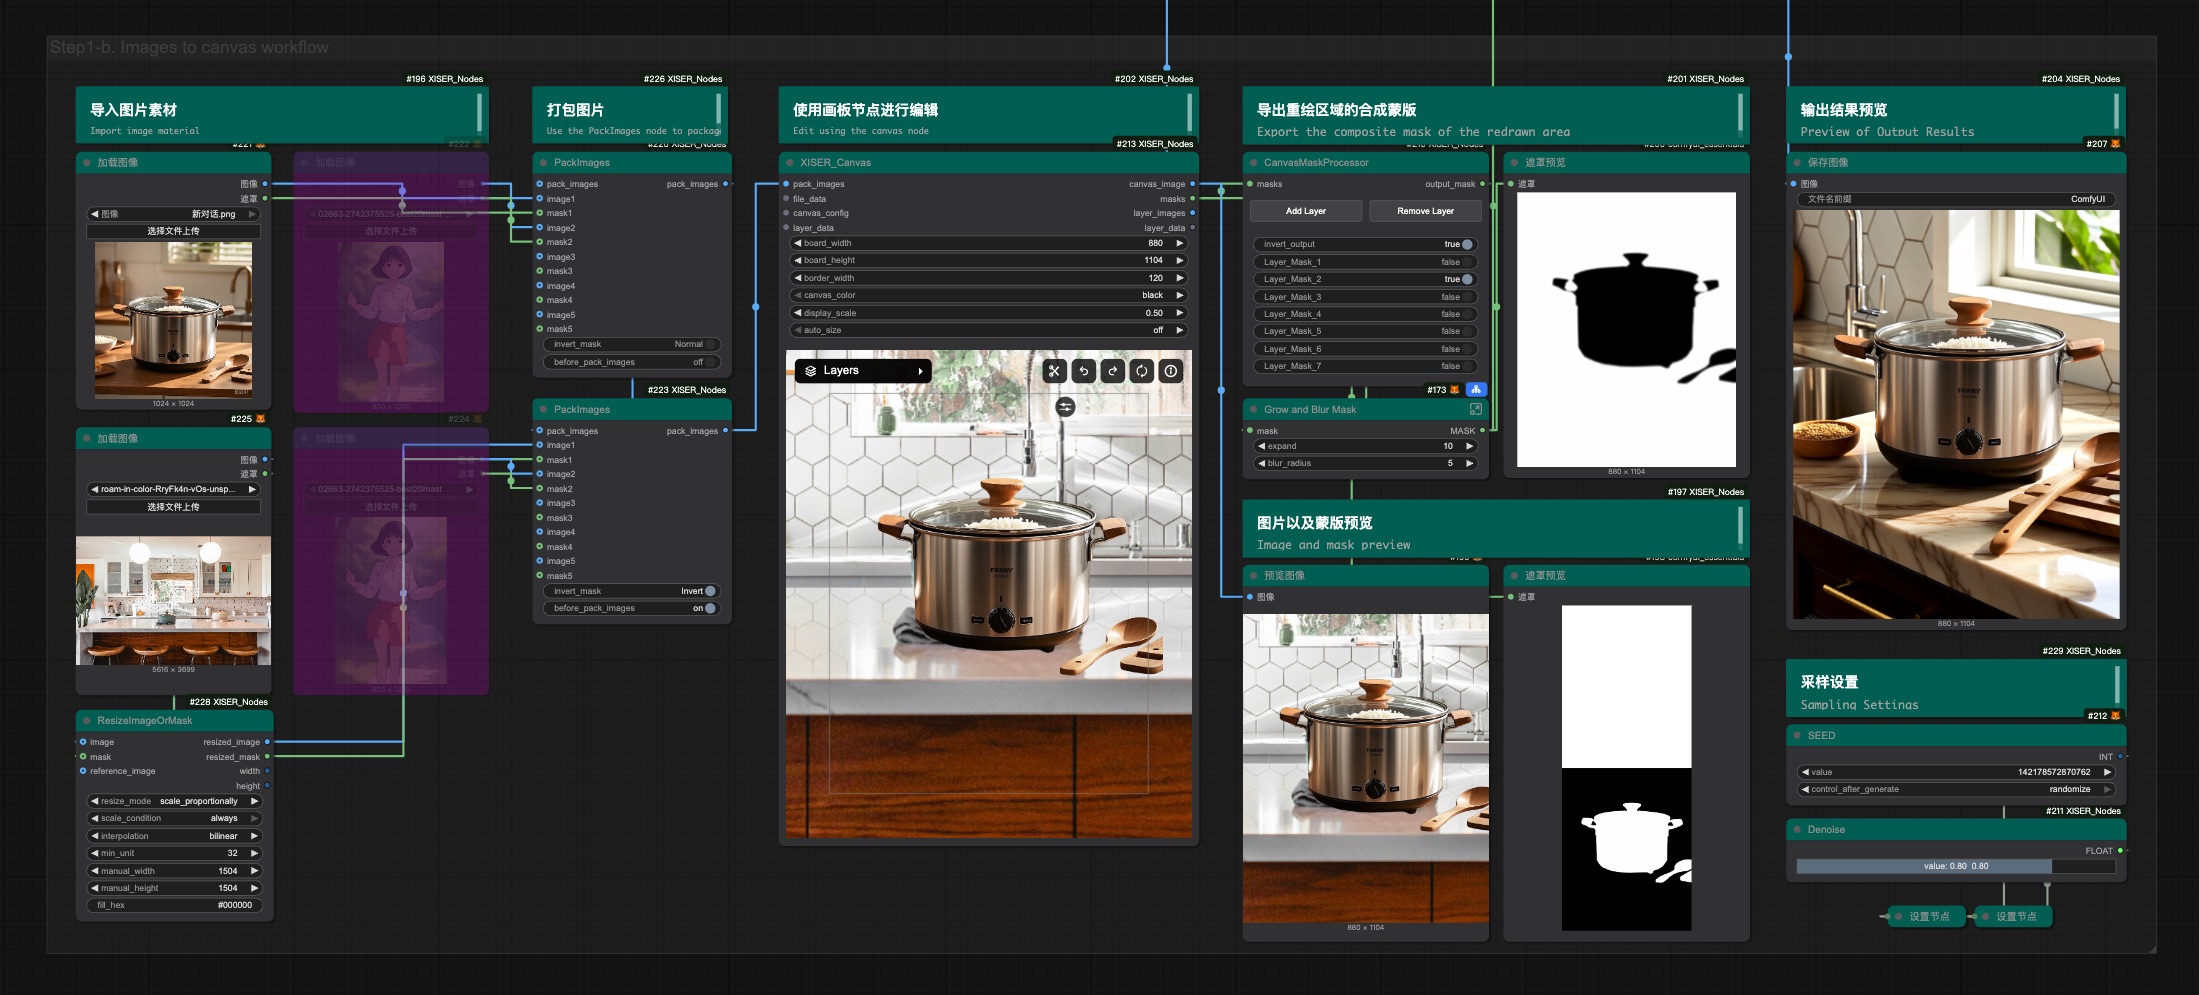Screen dimensions: 2199x995
Task: Decrease blur_radius with its left arrow
Action: [1261, 464]
